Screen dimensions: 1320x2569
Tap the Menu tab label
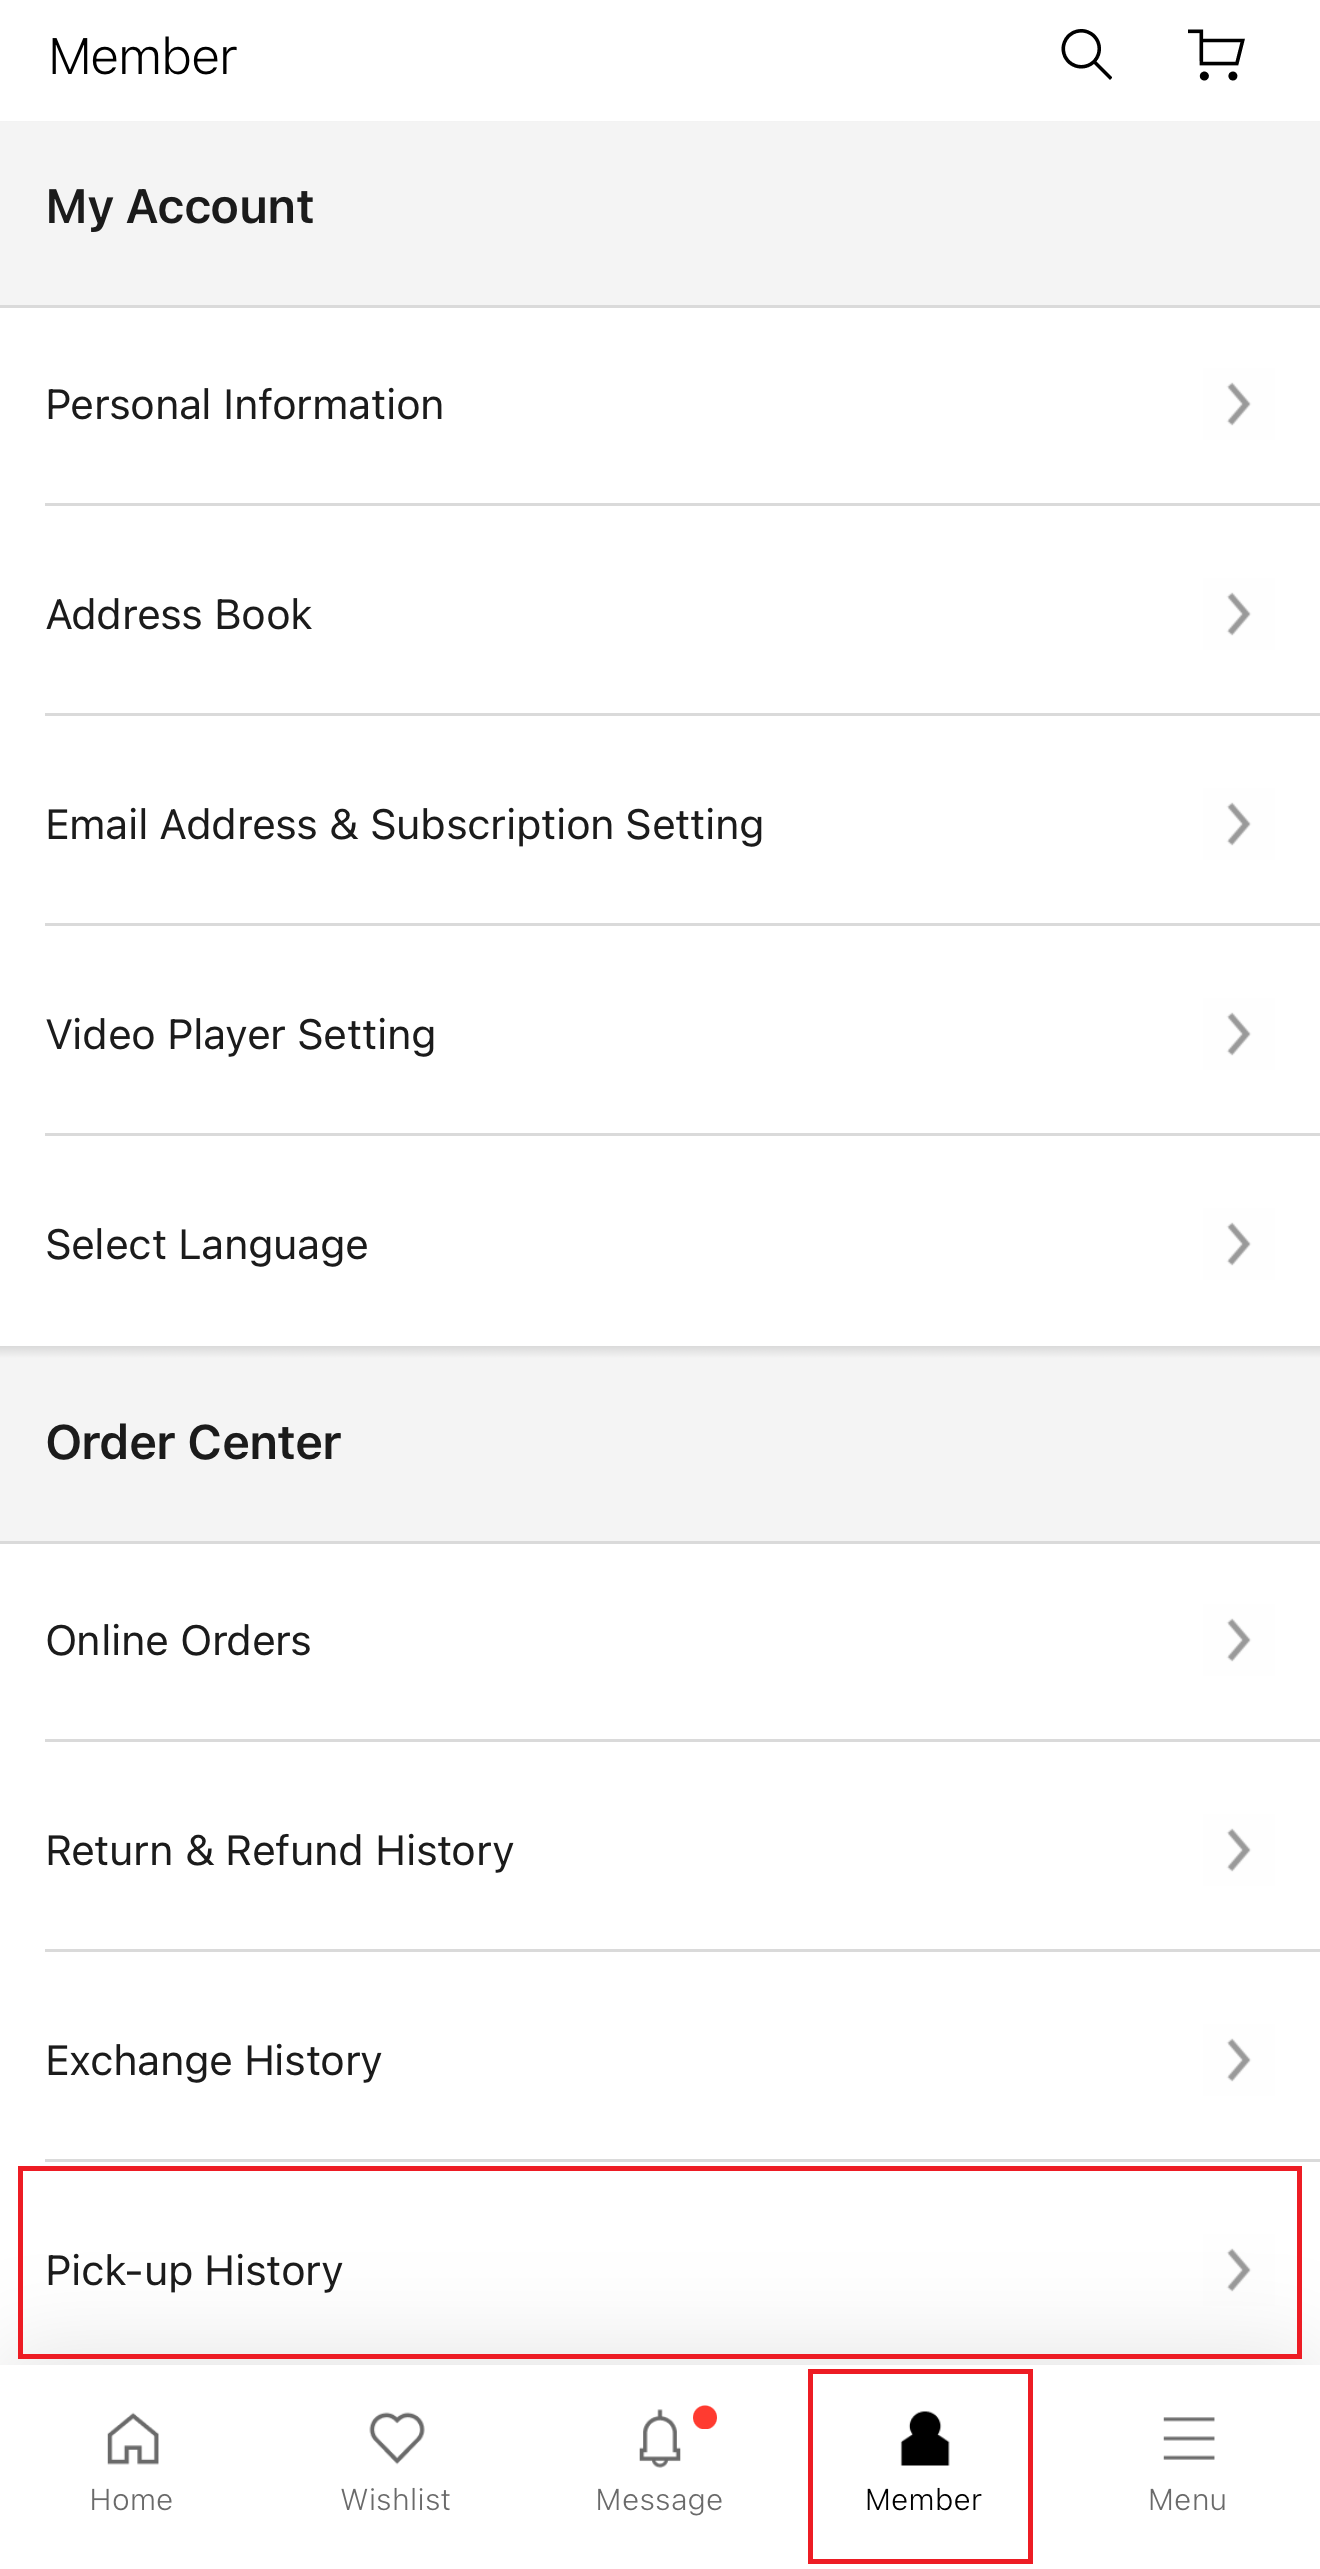point(1187,2500)
